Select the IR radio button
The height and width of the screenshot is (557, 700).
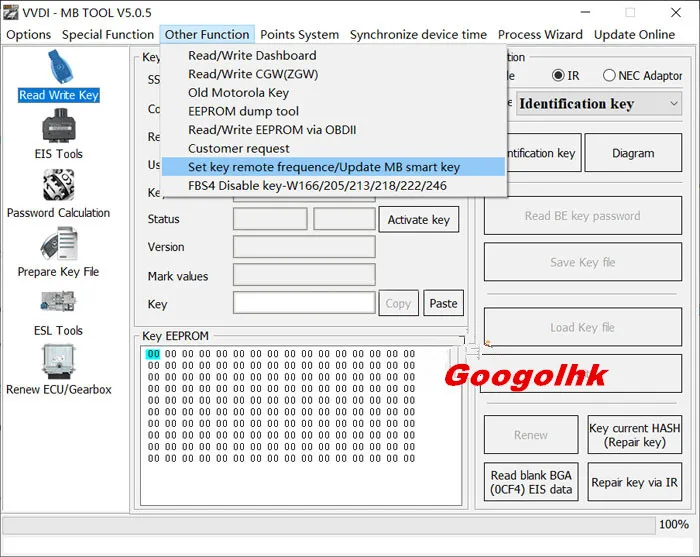pyautogui.click(x=558, y=75)
